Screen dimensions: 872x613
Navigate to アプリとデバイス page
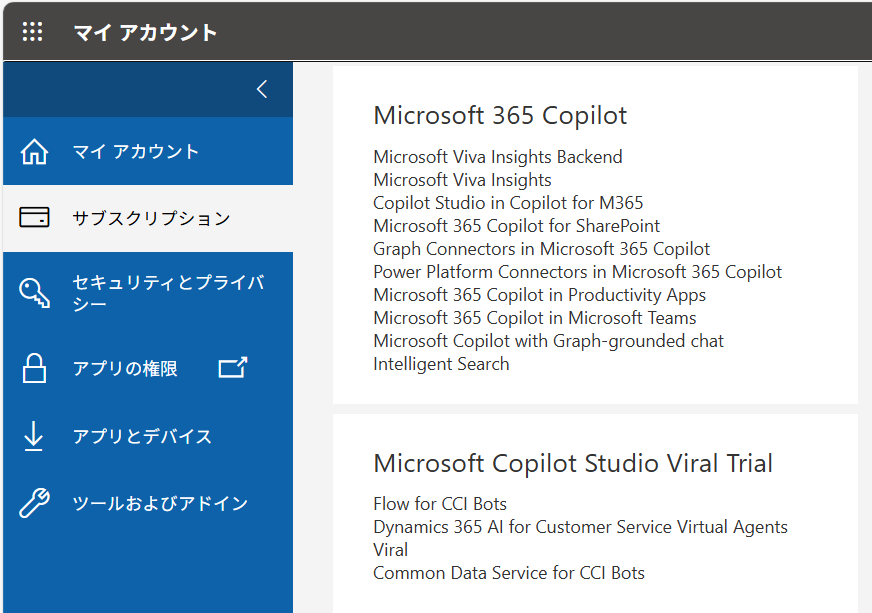(148, 436)
